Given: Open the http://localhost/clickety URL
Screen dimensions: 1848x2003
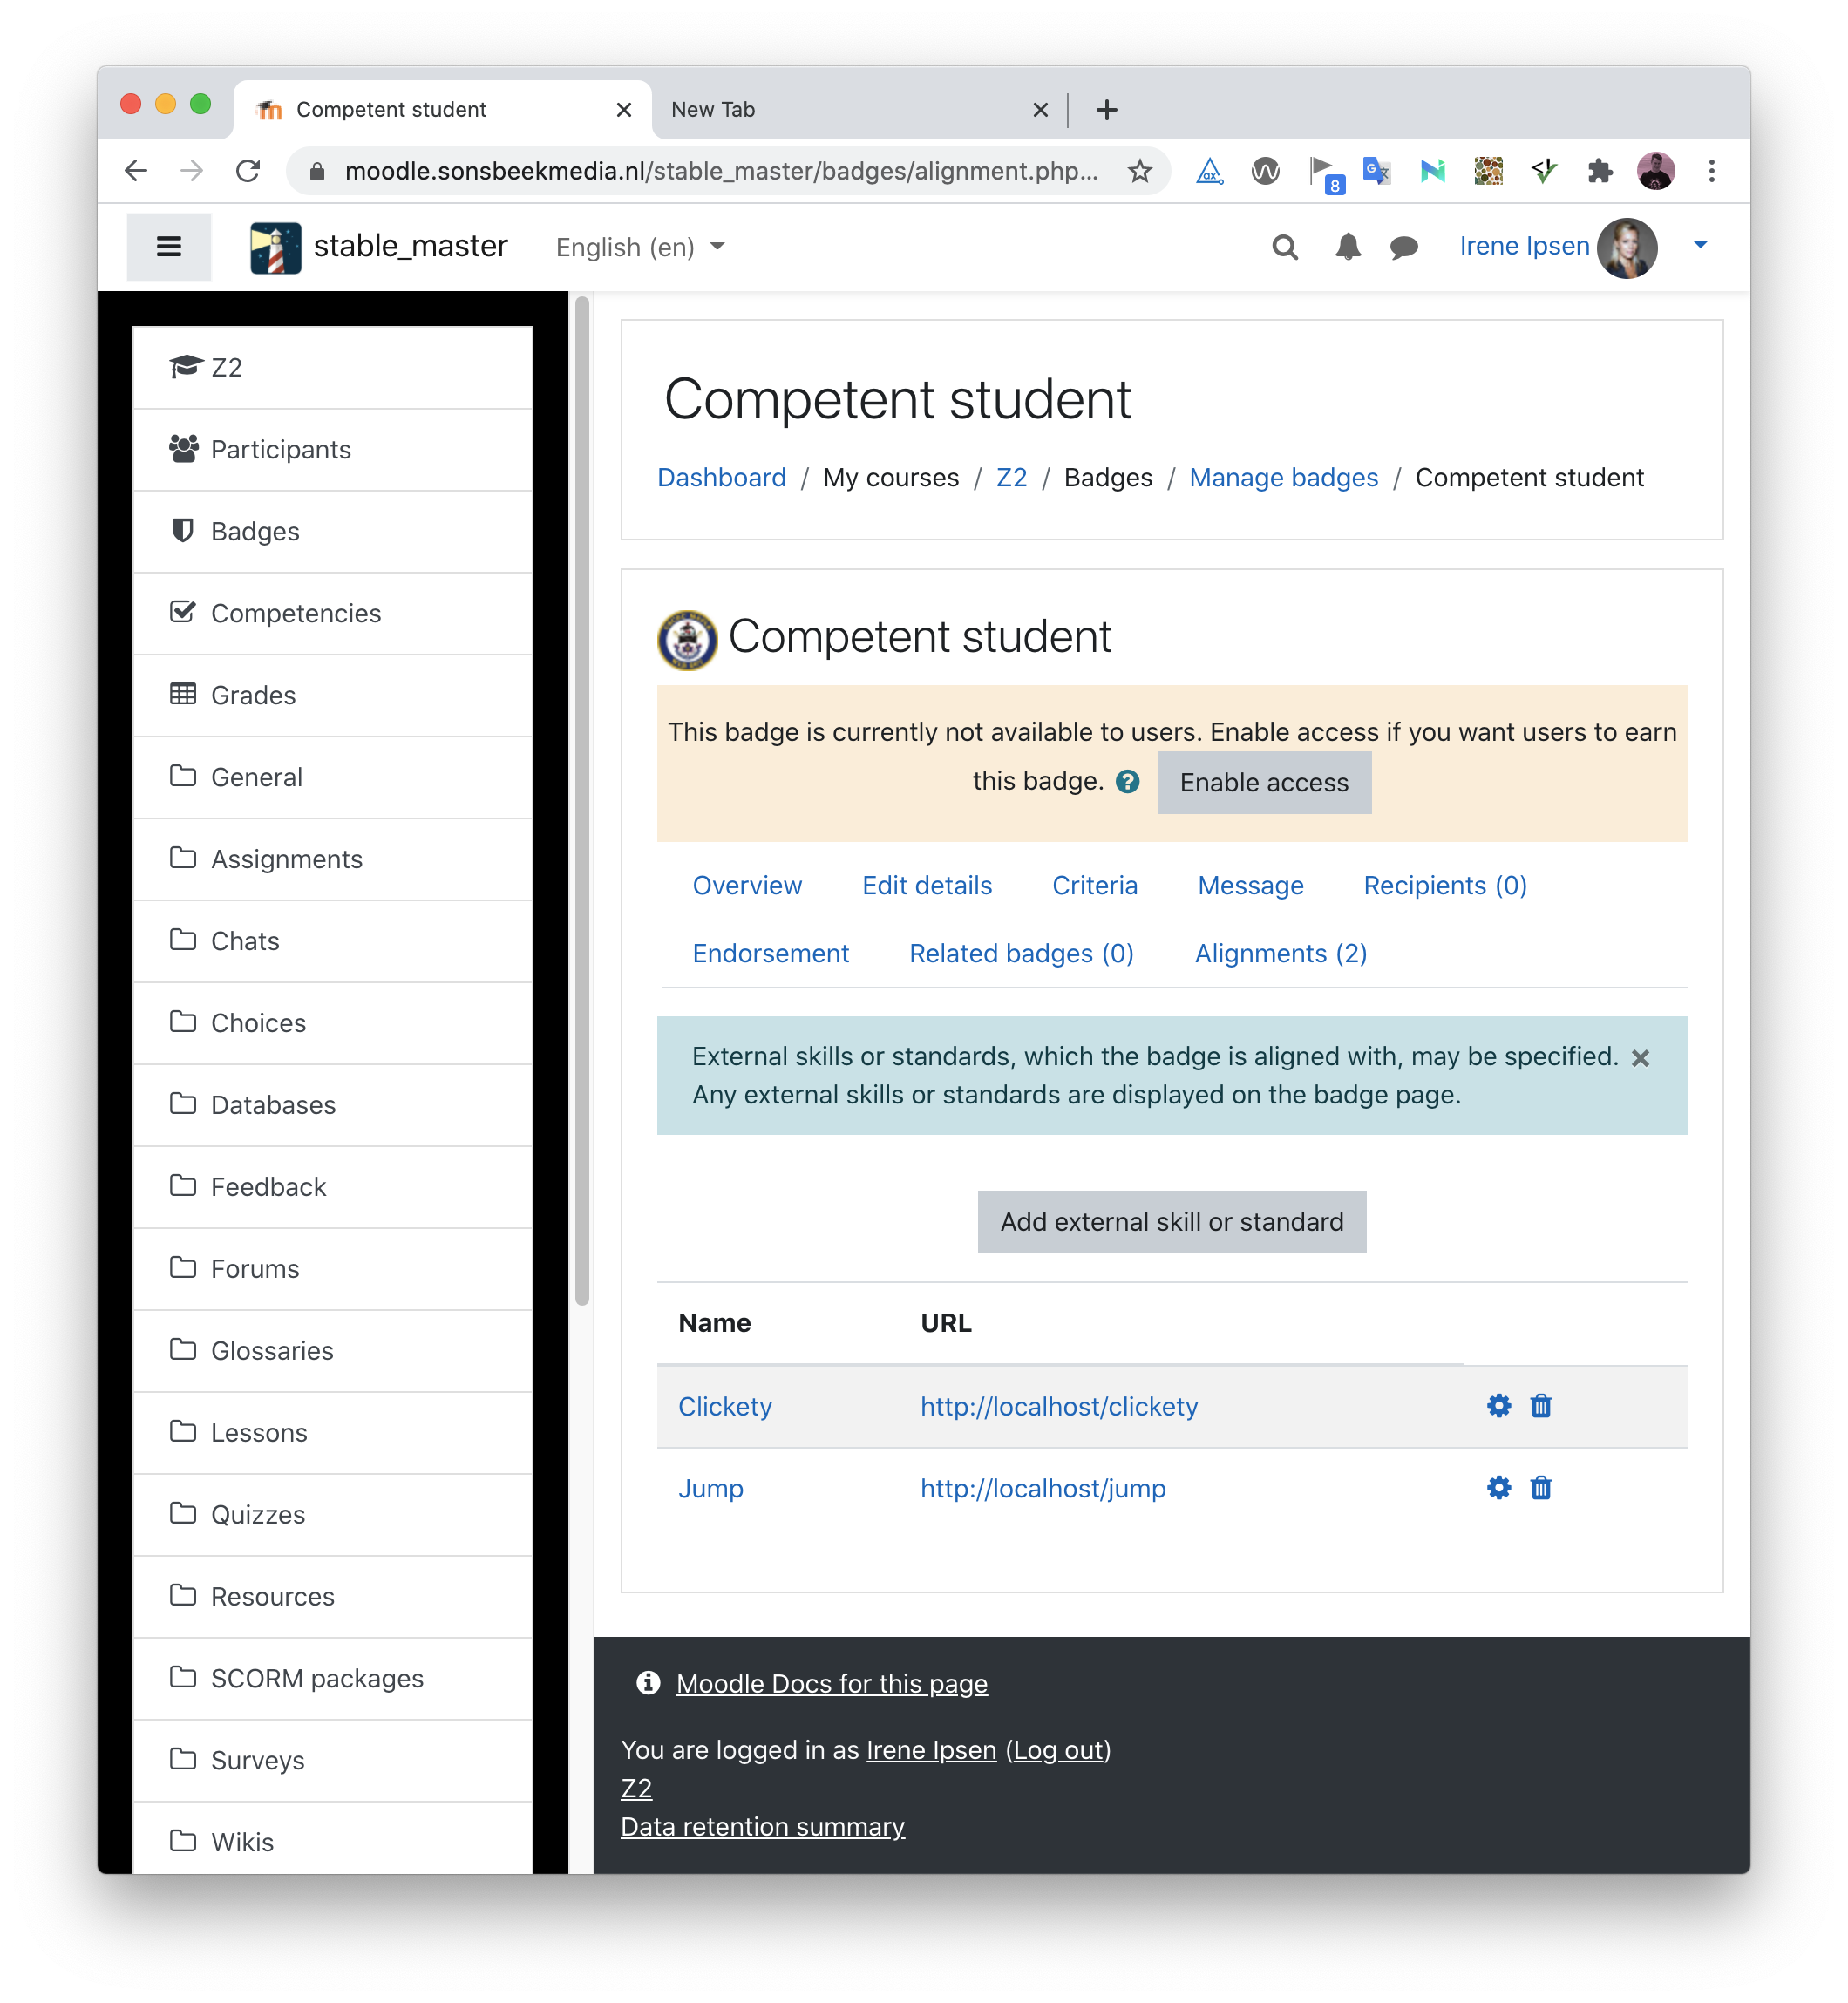Looking at the screenshot, I should [1059, 1406].
